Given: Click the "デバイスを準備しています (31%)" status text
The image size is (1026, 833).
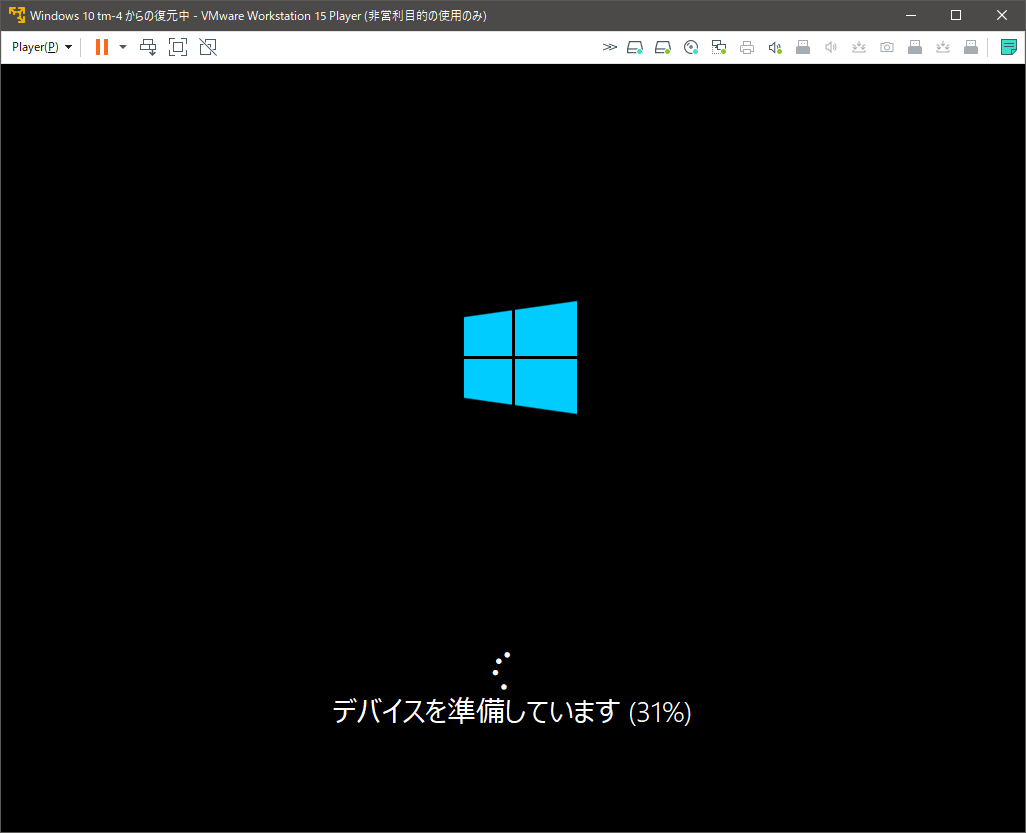Looking at the screenshot, I should (512, 712).
